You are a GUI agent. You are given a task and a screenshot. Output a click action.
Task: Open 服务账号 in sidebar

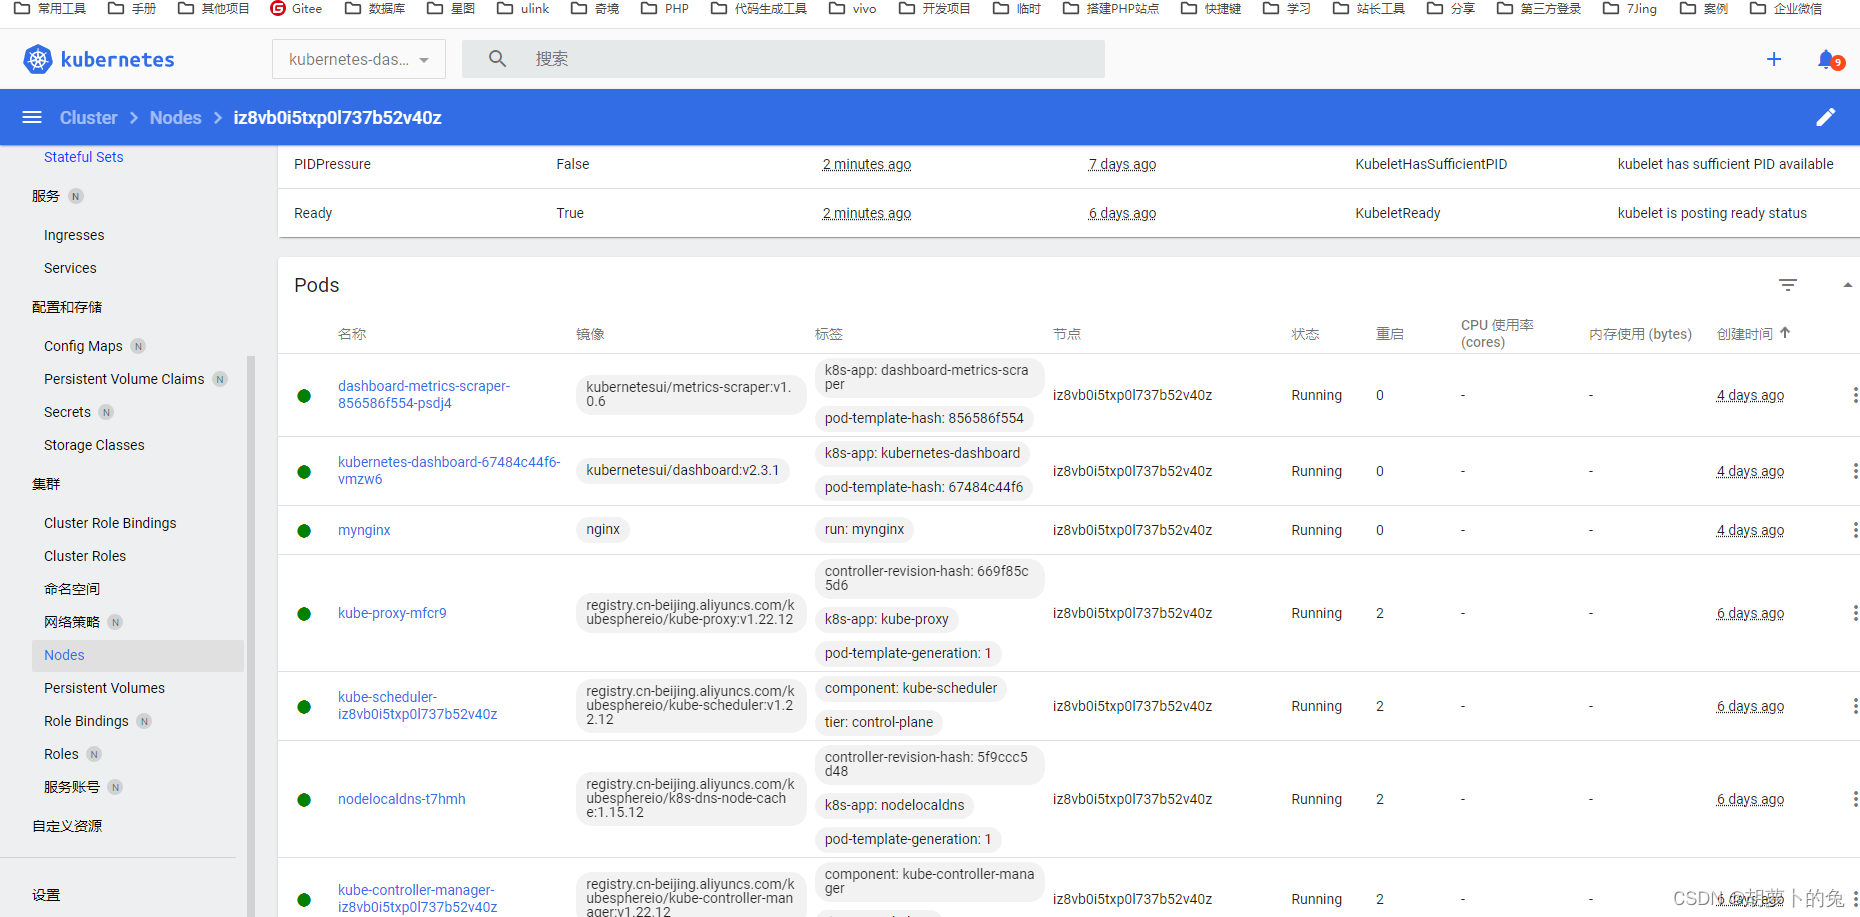tap(72, 787)
